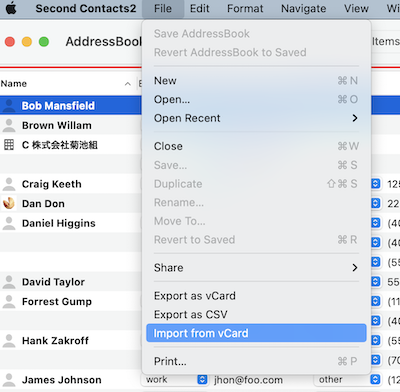
Task: Close the File menu via its title
Action: click(163, 8)
